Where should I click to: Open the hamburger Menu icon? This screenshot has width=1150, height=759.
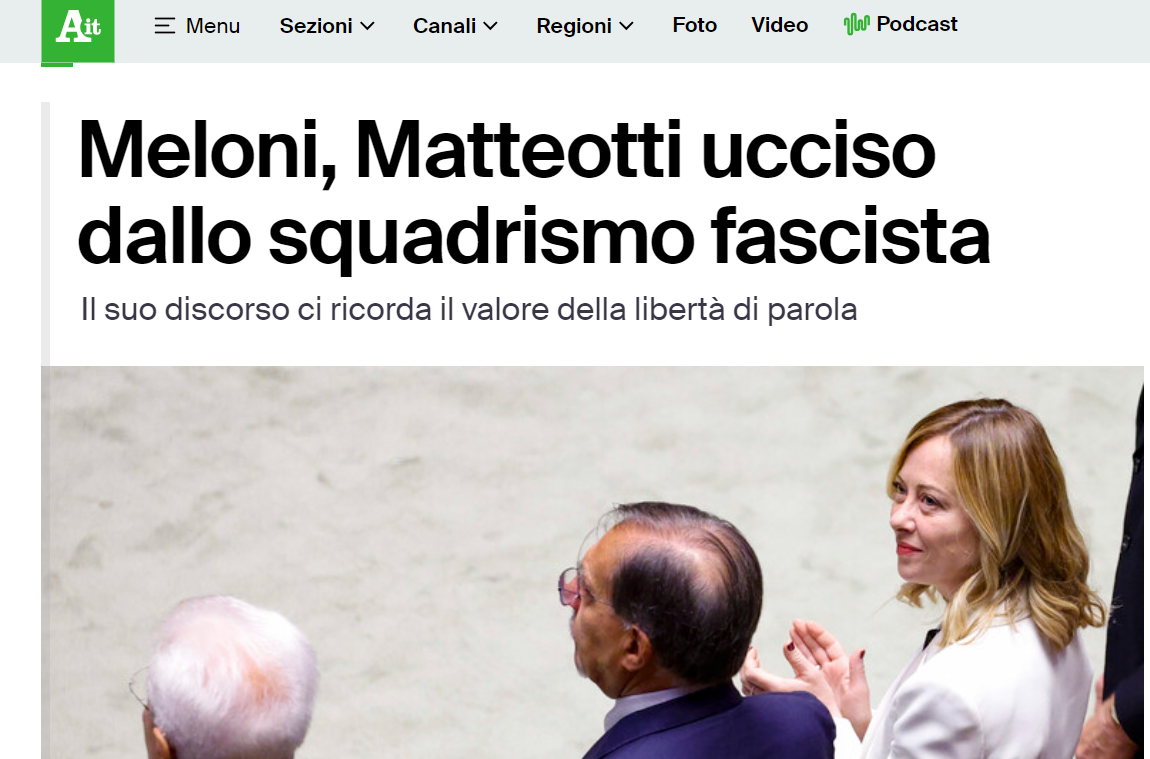164,26
